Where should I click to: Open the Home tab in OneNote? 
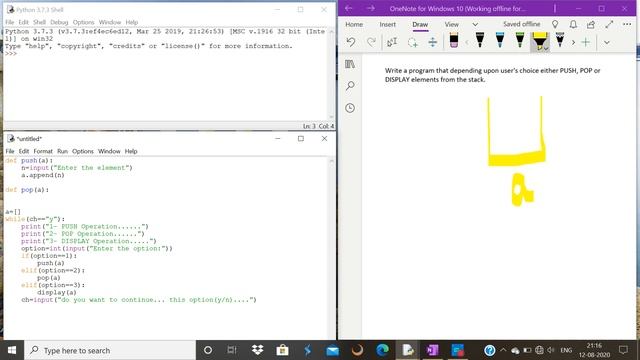click(354, 24)
